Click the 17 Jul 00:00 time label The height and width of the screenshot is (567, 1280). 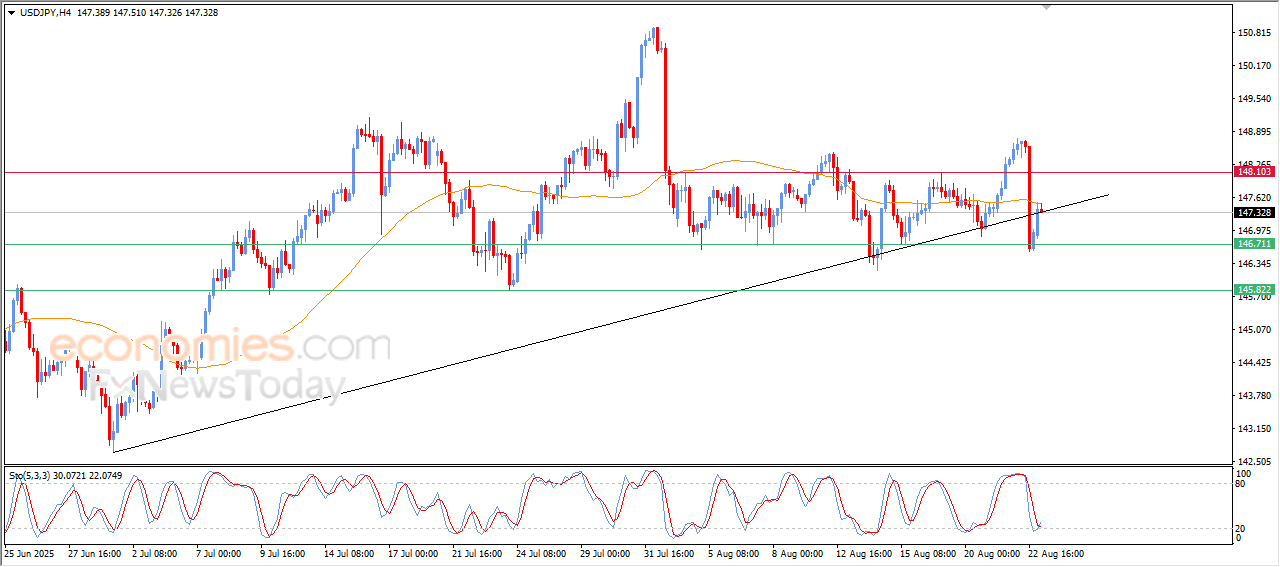tap(414, 553)
